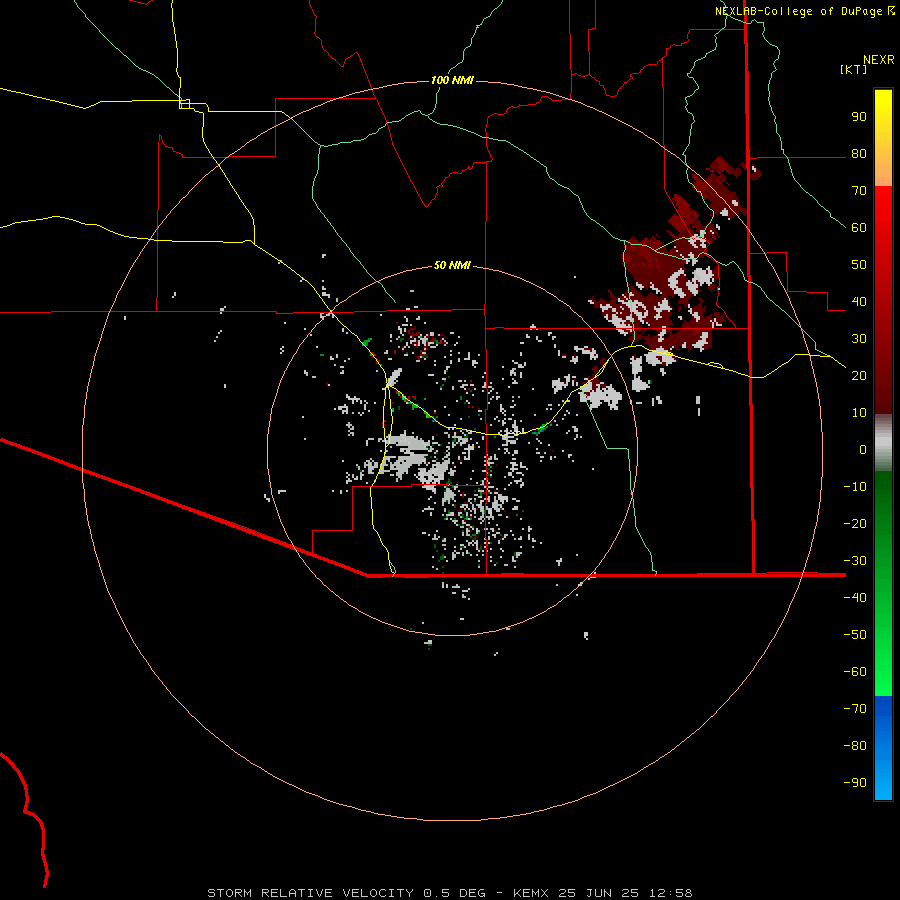900x900 pixels.
Task: Click the KEMX radar site identifier
Action: [x=531, y=893]
